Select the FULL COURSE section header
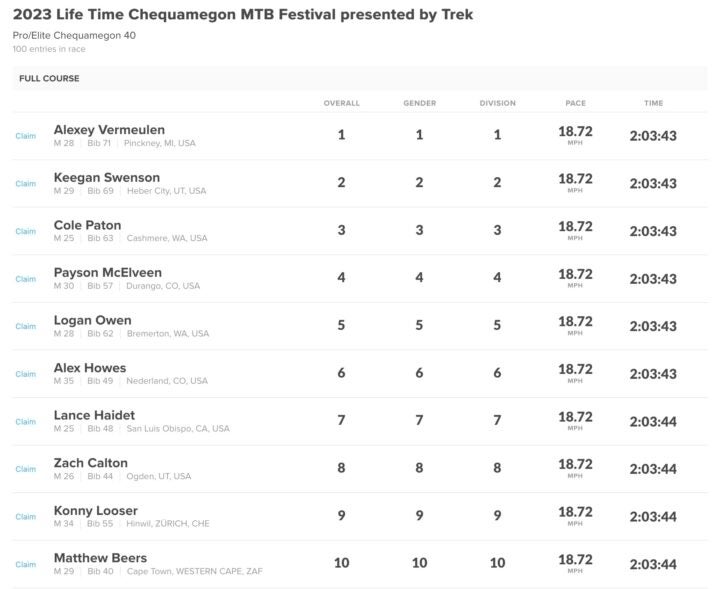720x589 pixels. click(x=49, y=79)
